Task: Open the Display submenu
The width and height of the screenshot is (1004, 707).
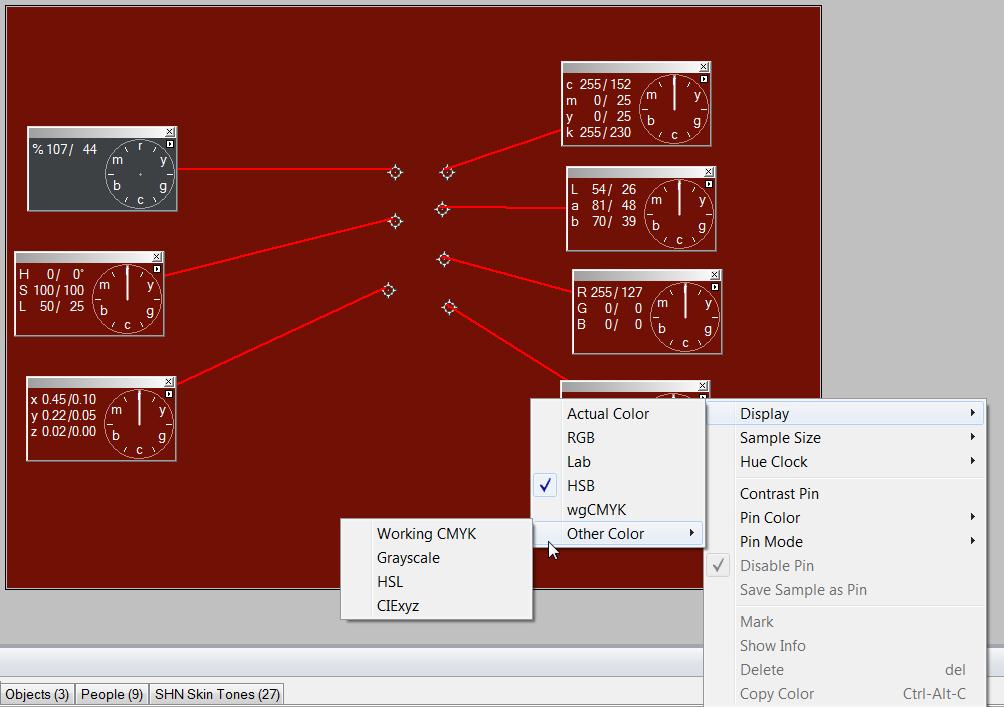Action: 845,414
